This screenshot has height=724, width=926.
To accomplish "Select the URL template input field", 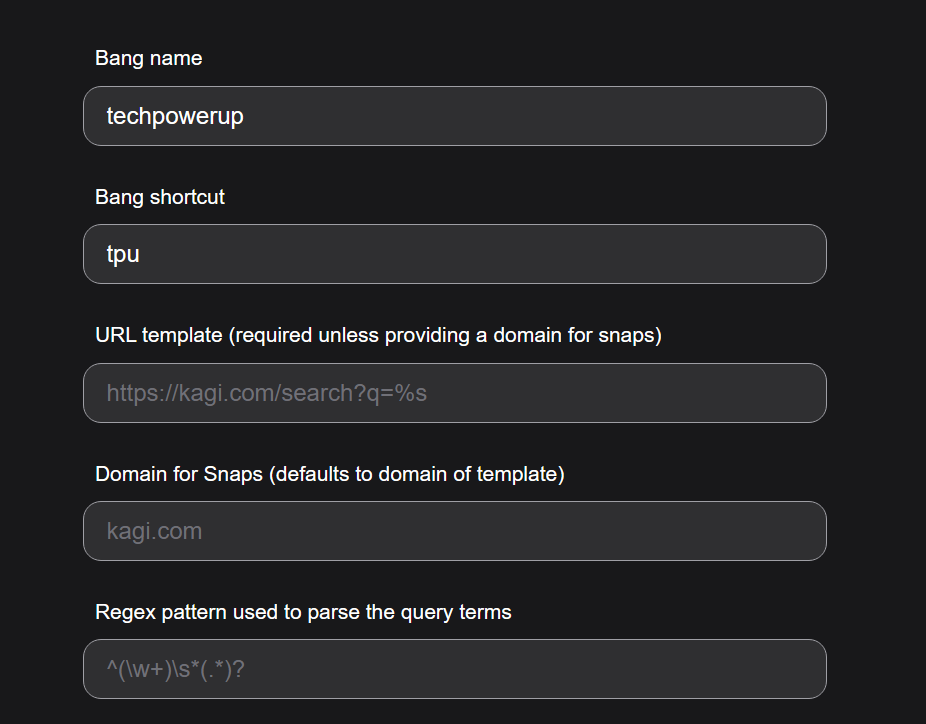I will pyautogui.click(x=454, y=393).
